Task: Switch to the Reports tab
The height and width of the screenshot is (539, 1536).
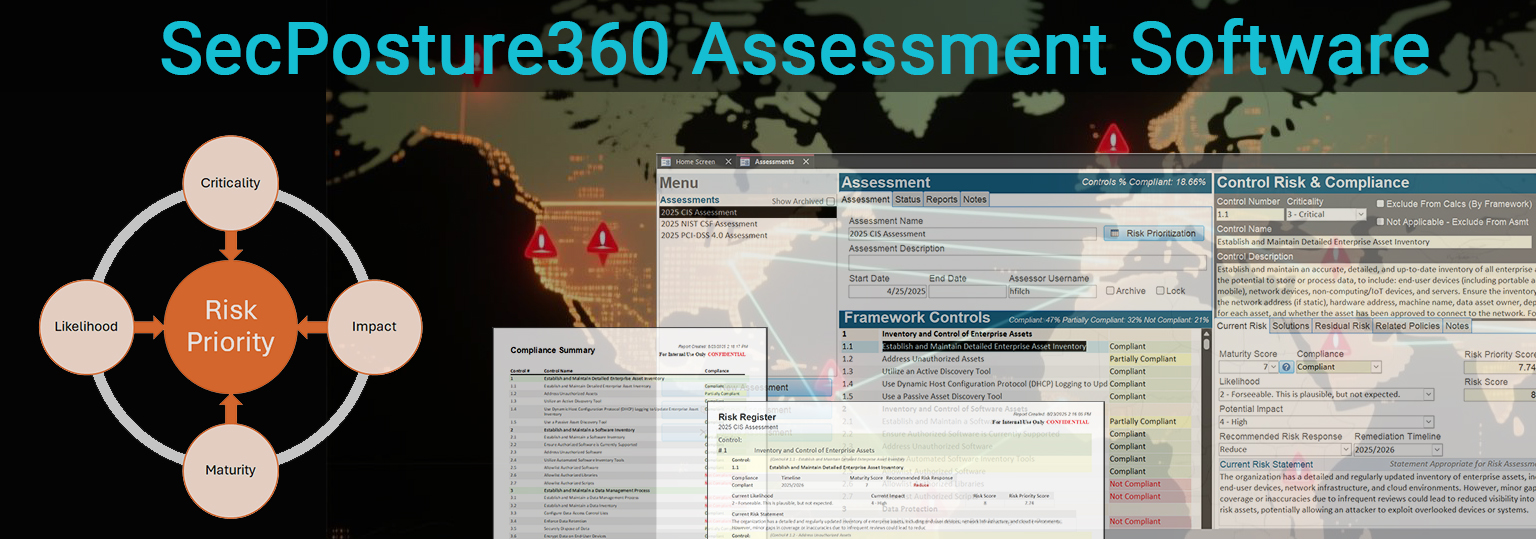Action: (941, 199)
